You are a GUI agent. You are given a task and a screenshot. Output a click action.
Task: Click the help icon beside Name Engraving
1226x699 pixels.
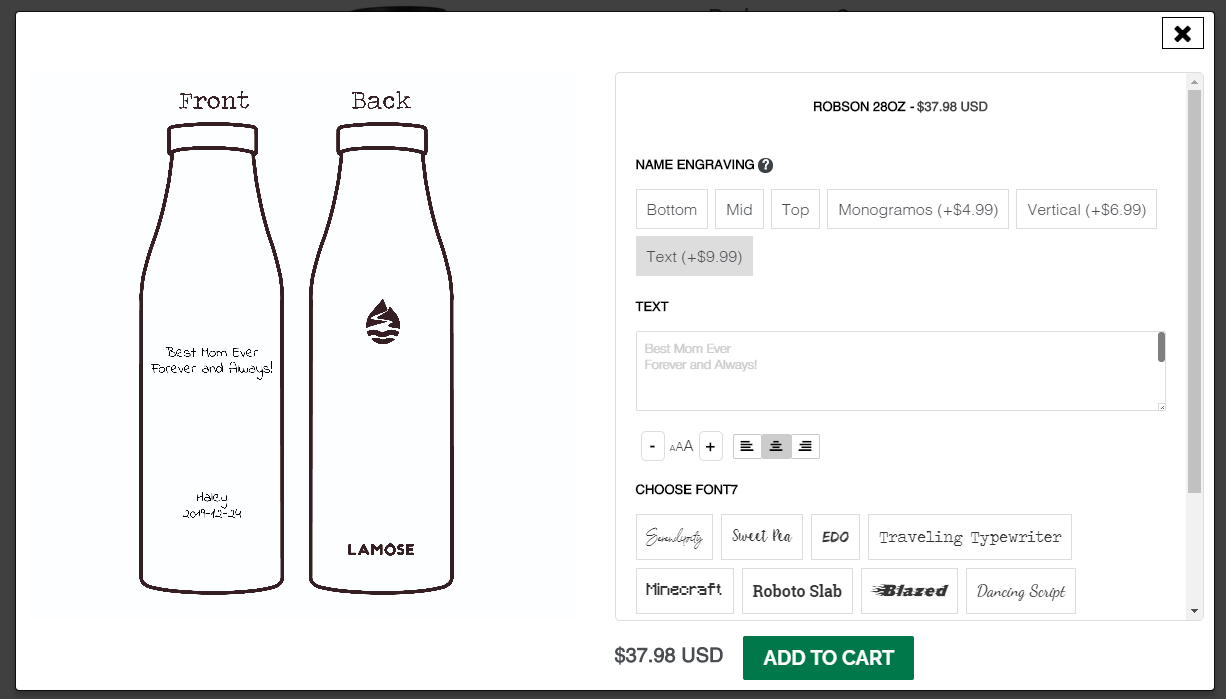point(766,165)
